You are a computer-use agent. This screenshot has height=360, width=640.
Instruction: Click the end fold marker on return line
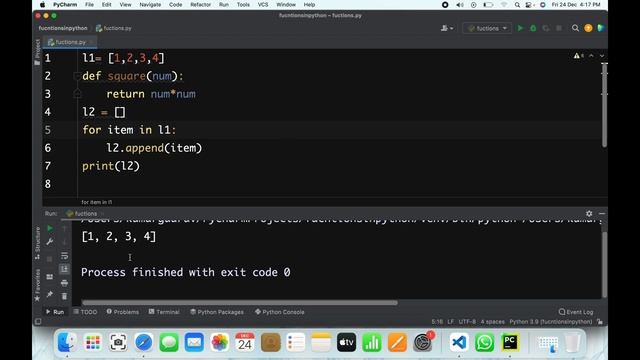(x=77, y=94)
